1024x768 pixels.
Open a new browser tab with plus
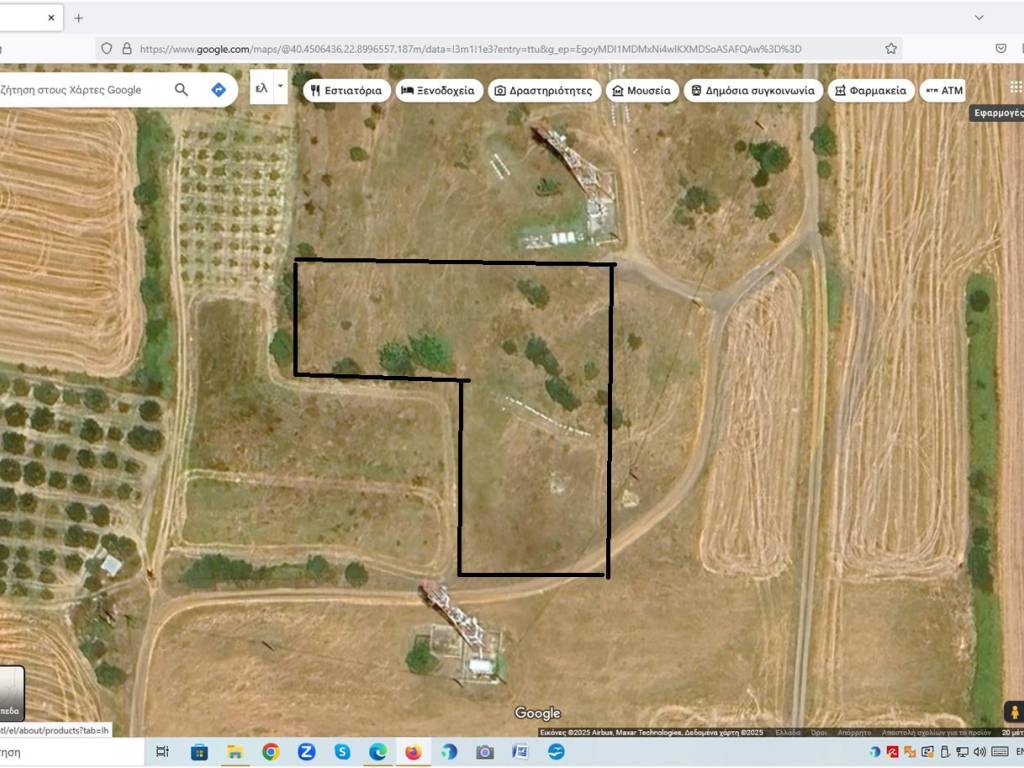point(79,18)
